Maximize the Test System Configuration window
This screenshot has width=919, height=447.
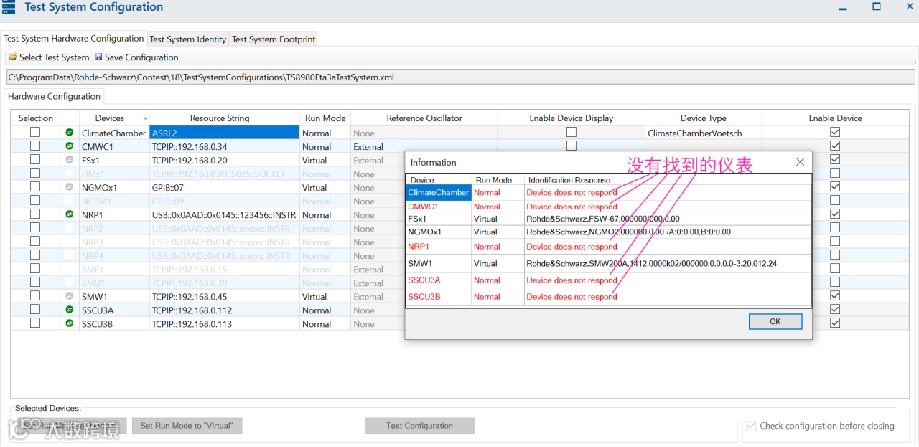[x=877, y=7]
